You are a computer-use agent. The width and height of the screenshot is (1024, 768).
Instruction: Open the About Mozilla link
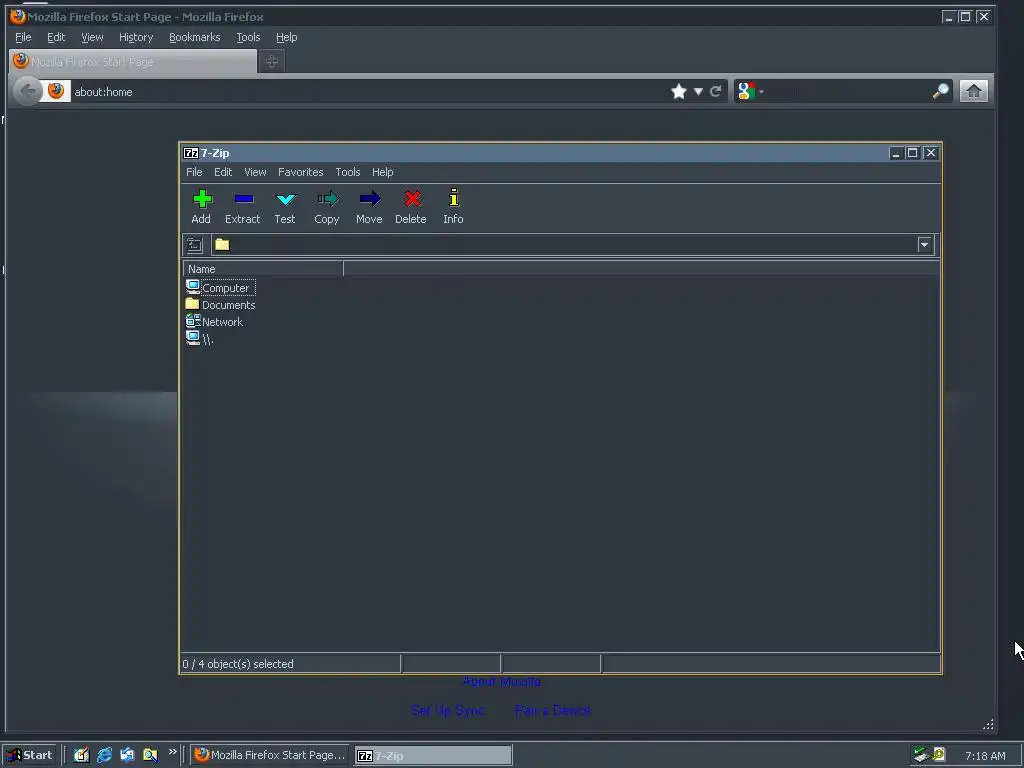click(x=502, y=682)
